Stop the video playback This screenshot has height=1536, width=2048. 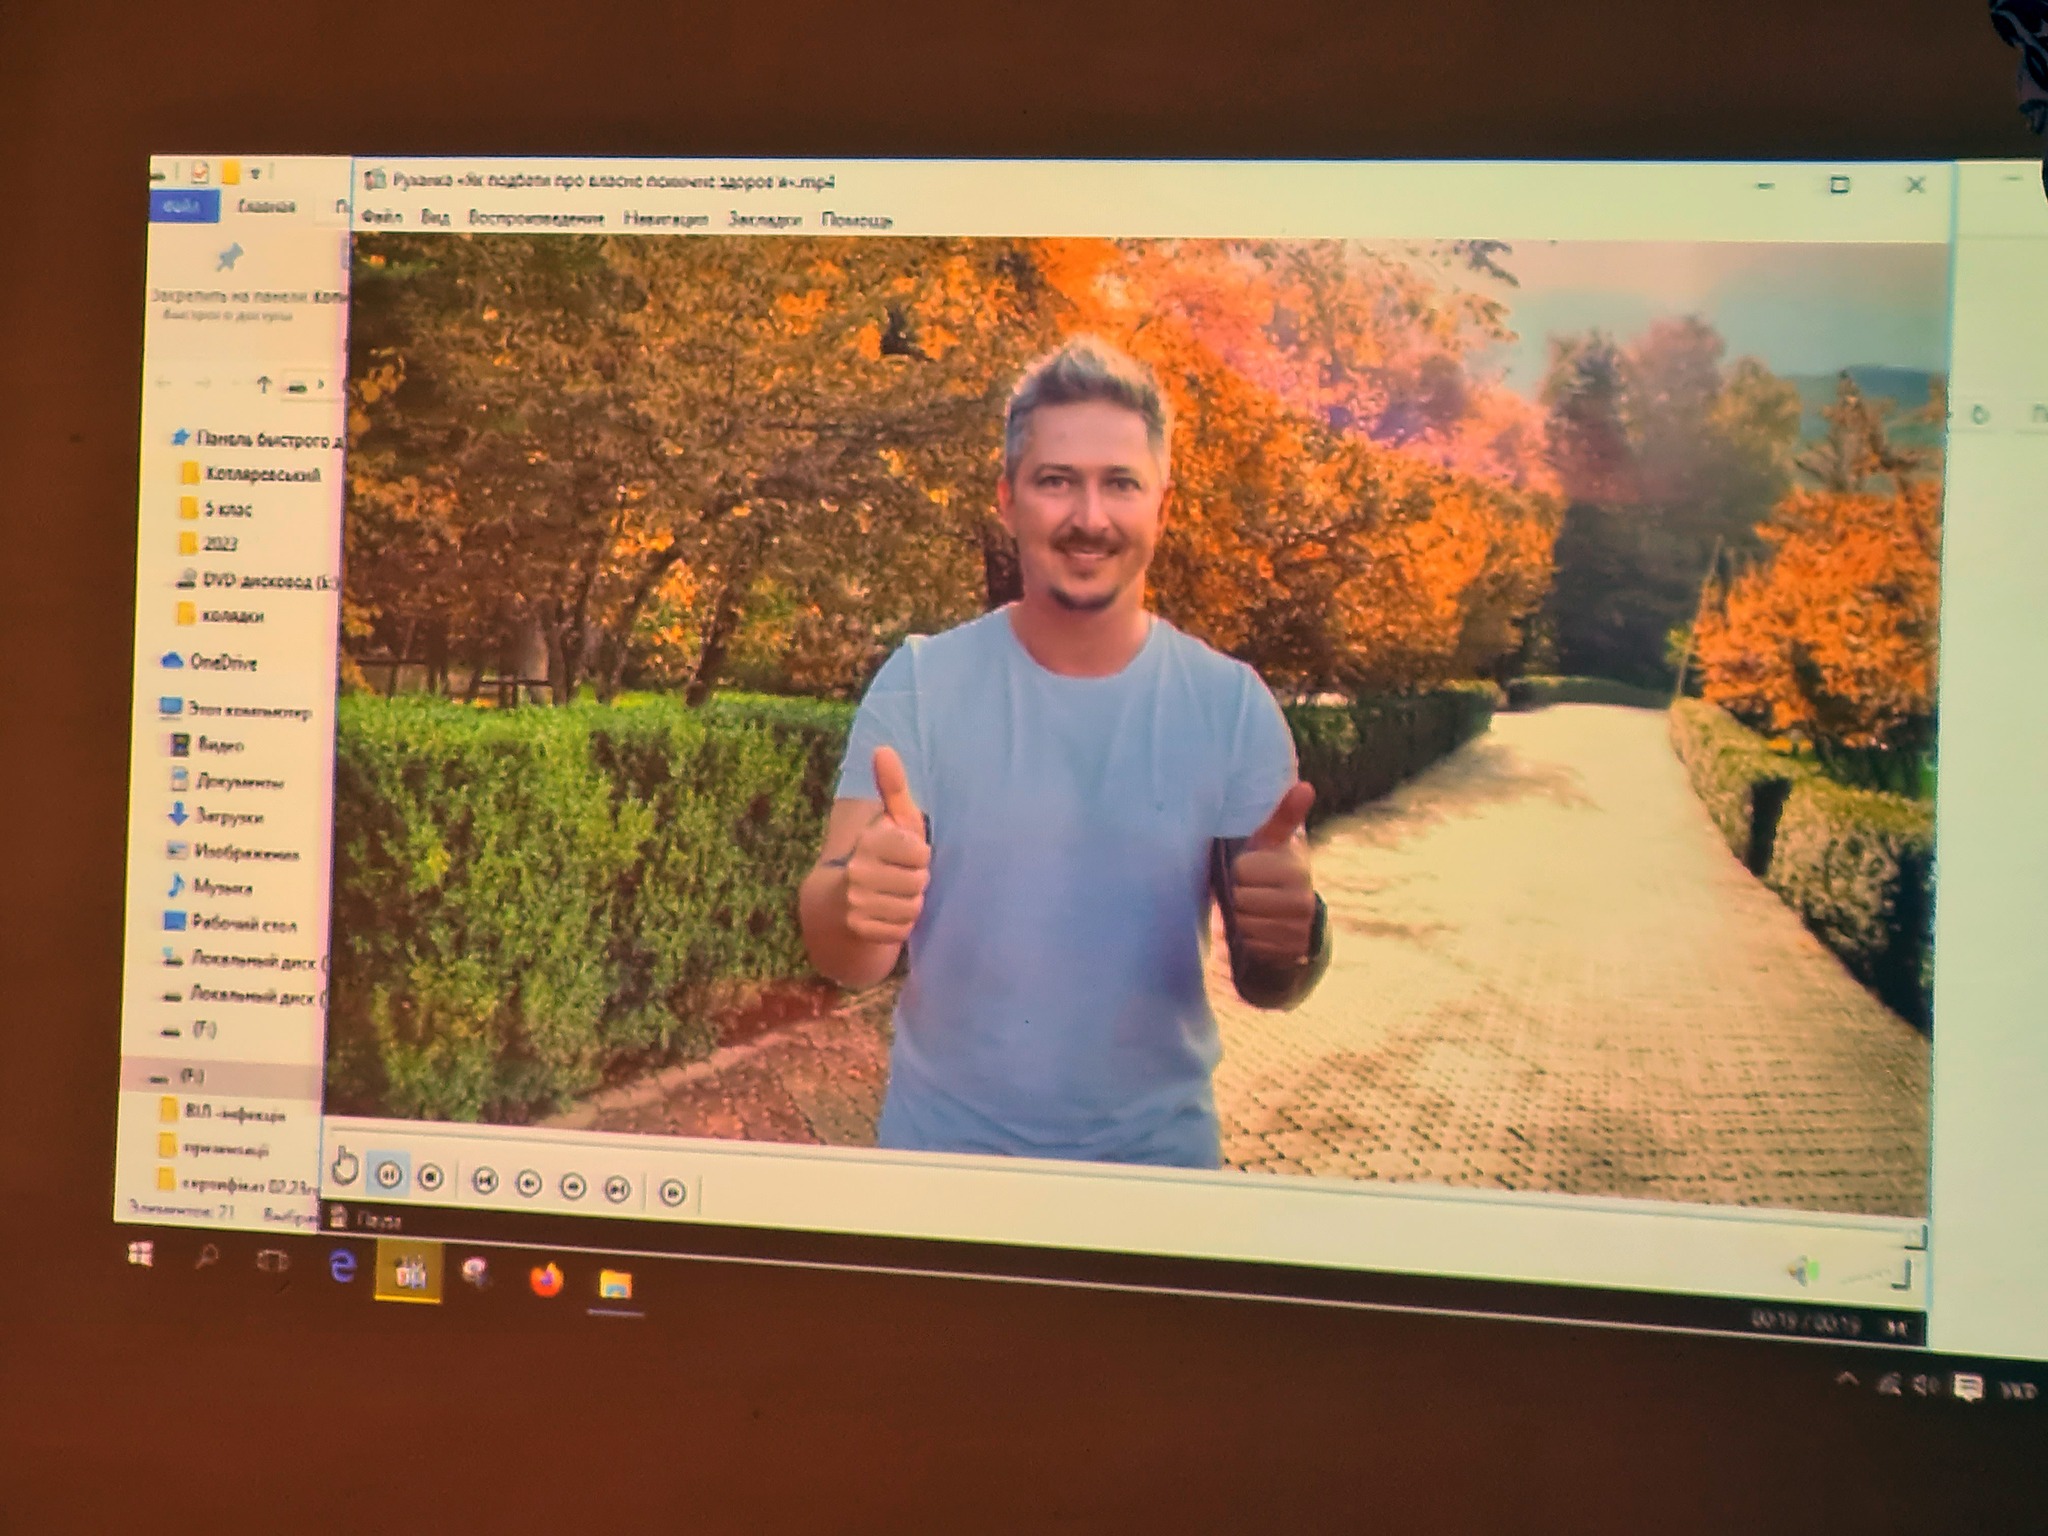tap(431, 1177)
